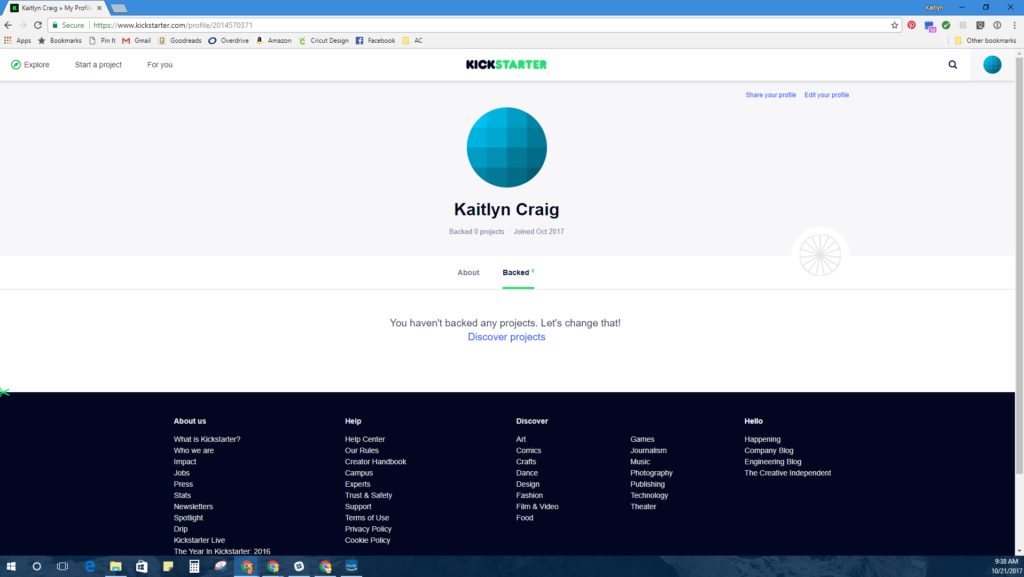Screen dimensions: 1024x577
Task: Open the Apps grid in bookmarks bar
Action: coord(18,40)
